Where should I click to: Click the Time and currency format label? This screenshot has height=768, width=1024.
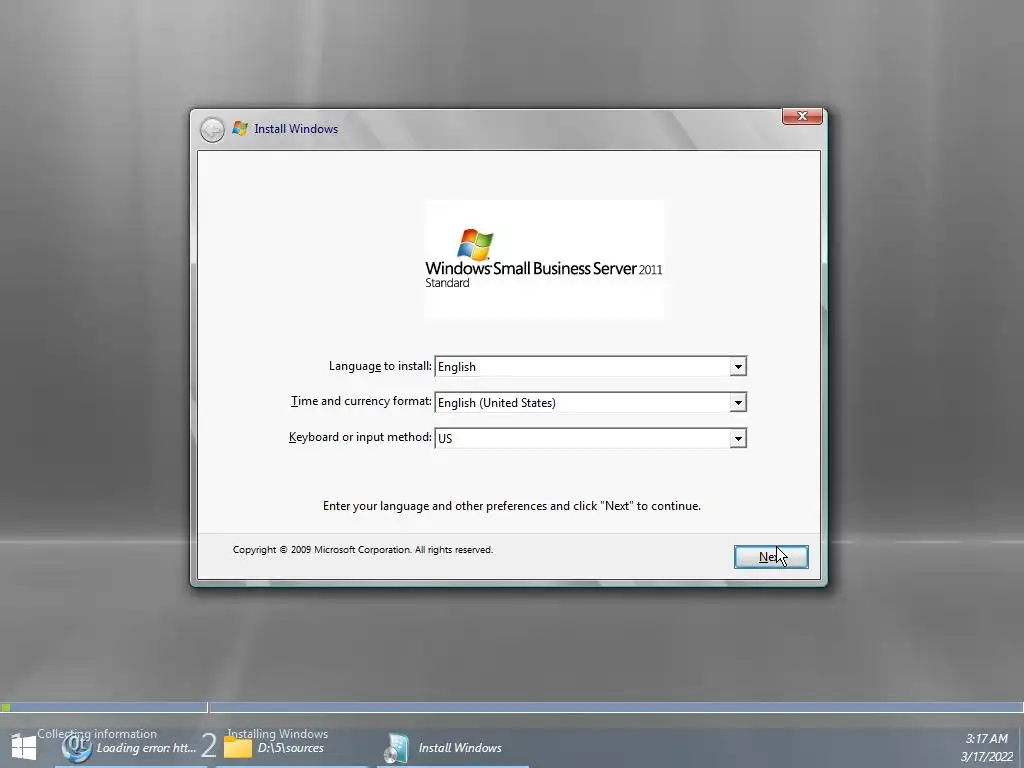coord(361,401)
